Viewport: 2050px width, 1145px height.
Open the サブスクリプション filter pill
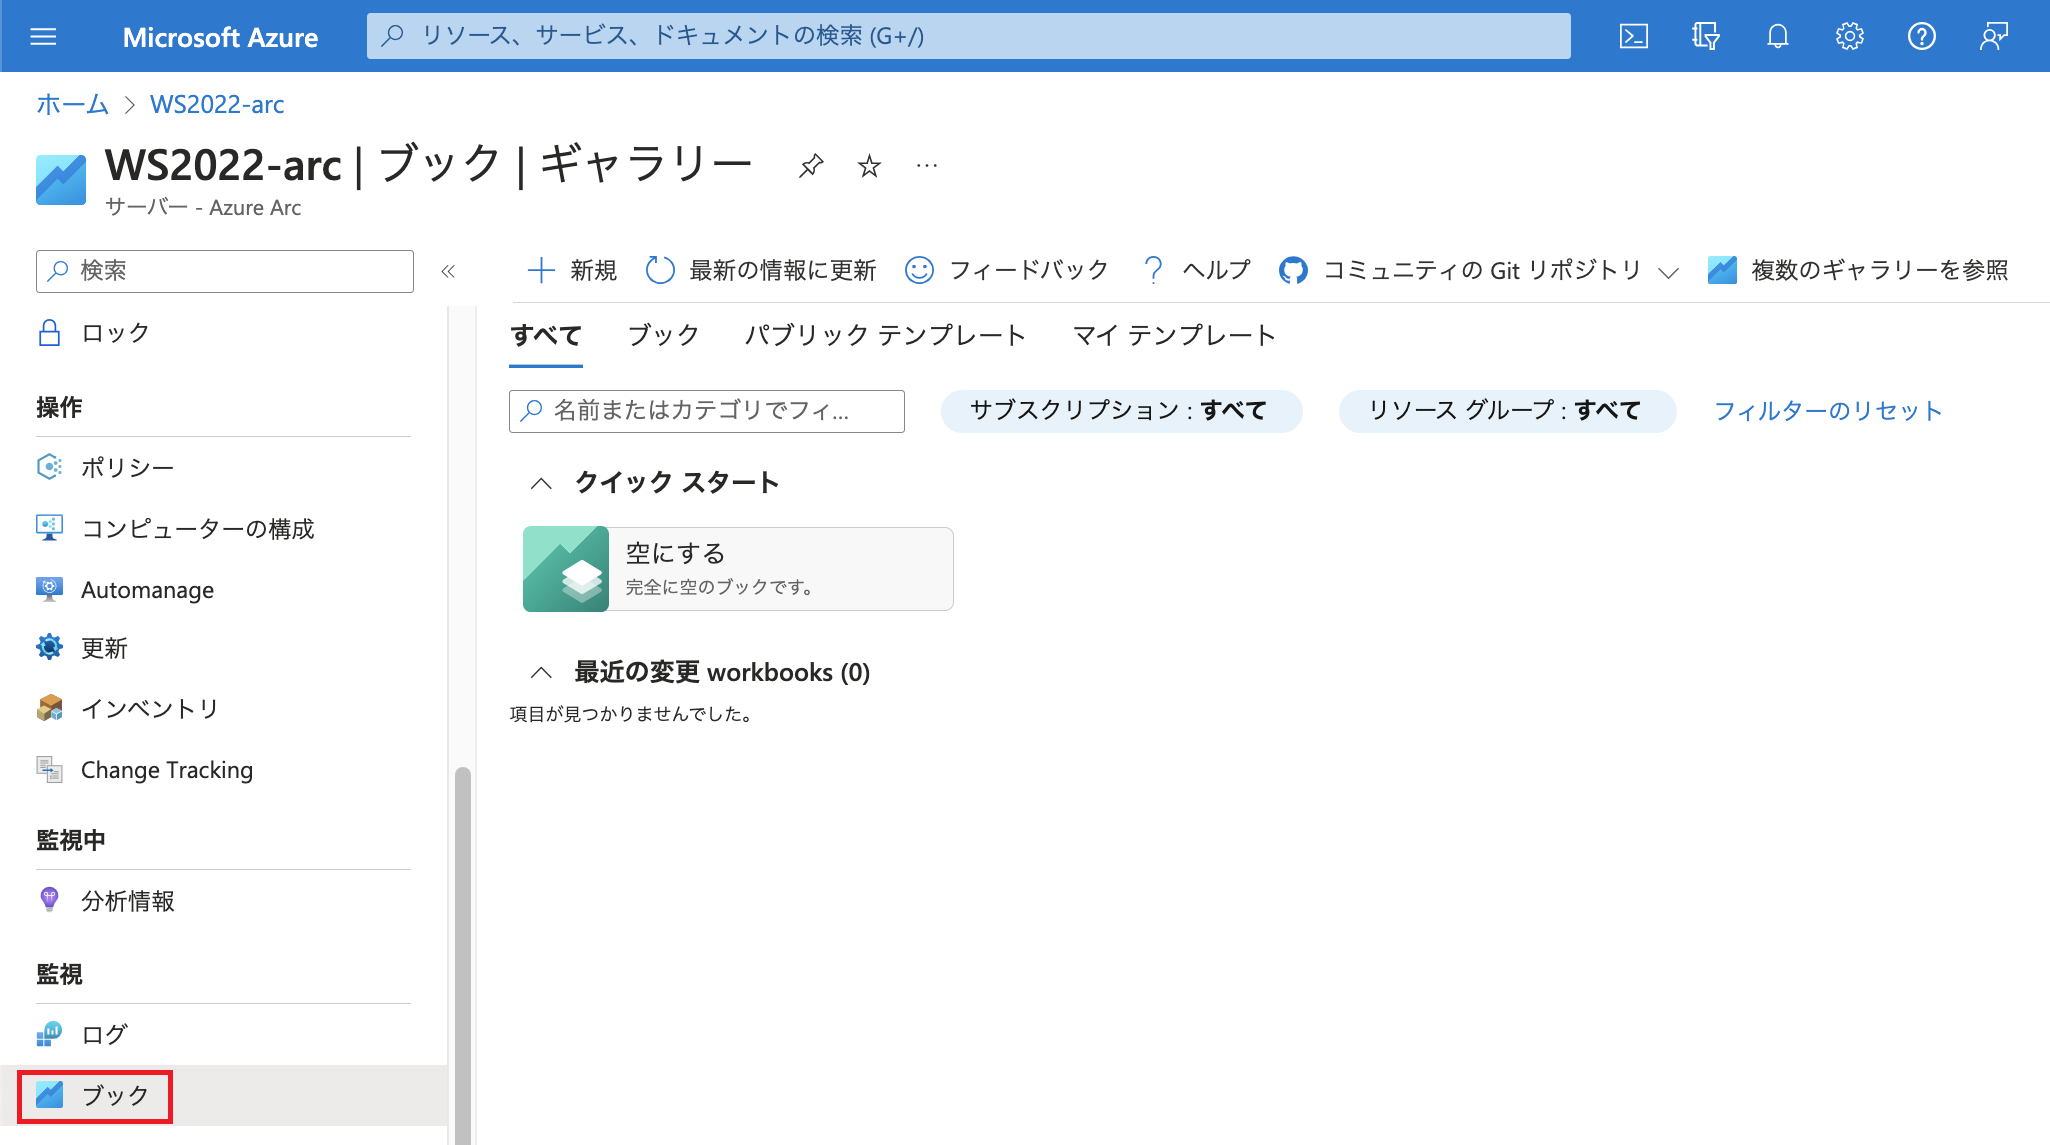pos(1121,411)
